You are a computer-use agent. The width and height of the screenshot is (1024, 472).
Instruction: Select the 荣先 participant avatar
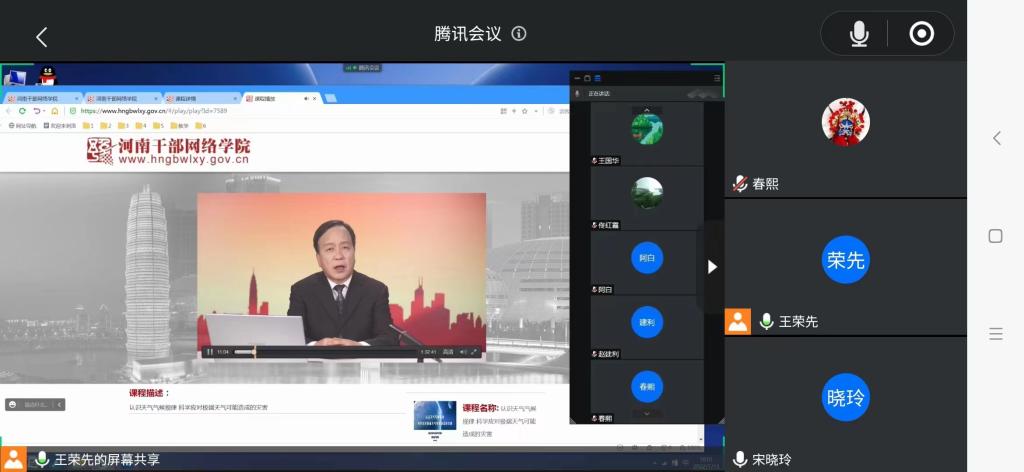click(x=845, y=260)
